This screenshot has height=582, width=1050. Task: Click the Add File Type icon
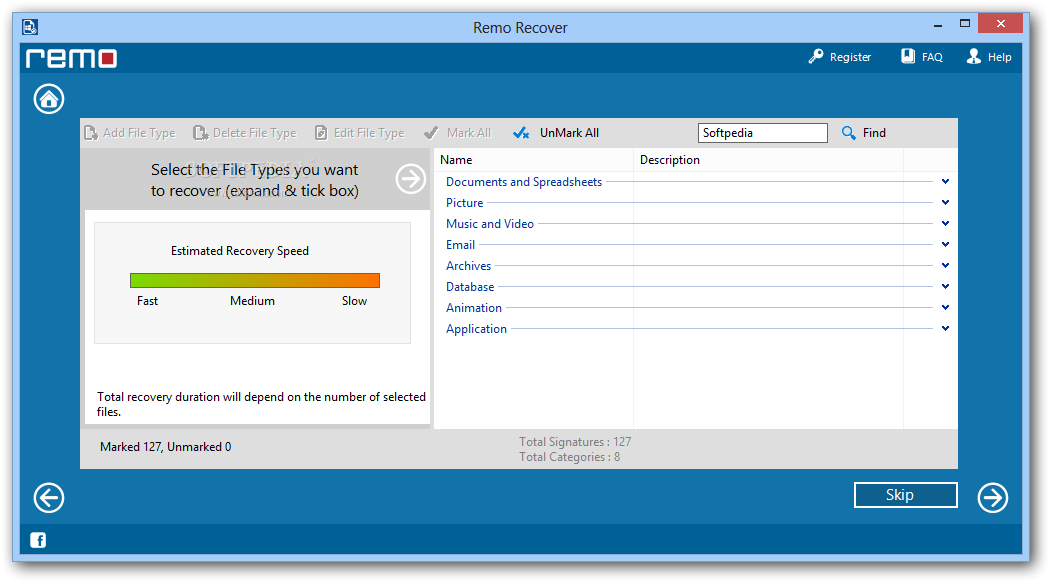91,133
